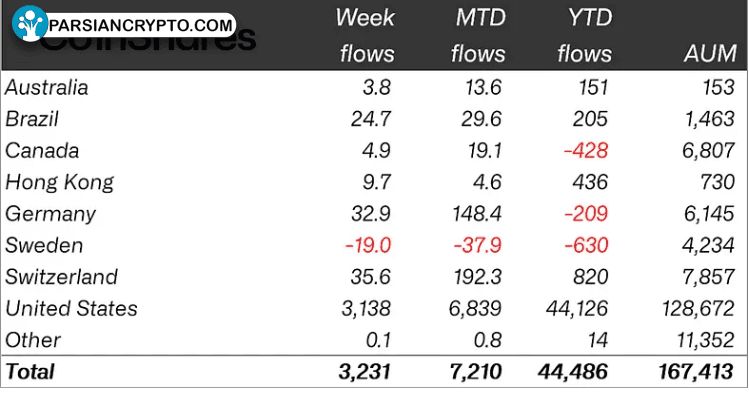749x409 pixels.
Task: Select the Week flows column header
Action: 365,36
